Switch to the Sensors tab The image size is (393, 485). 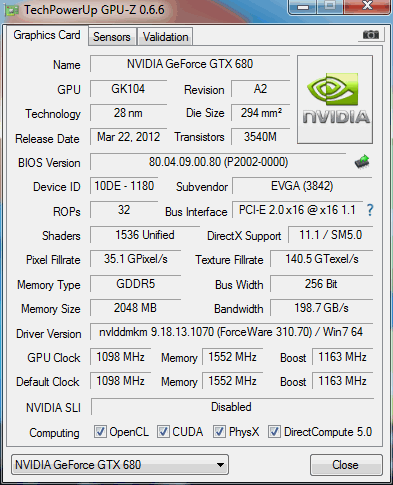coord(112,37)
